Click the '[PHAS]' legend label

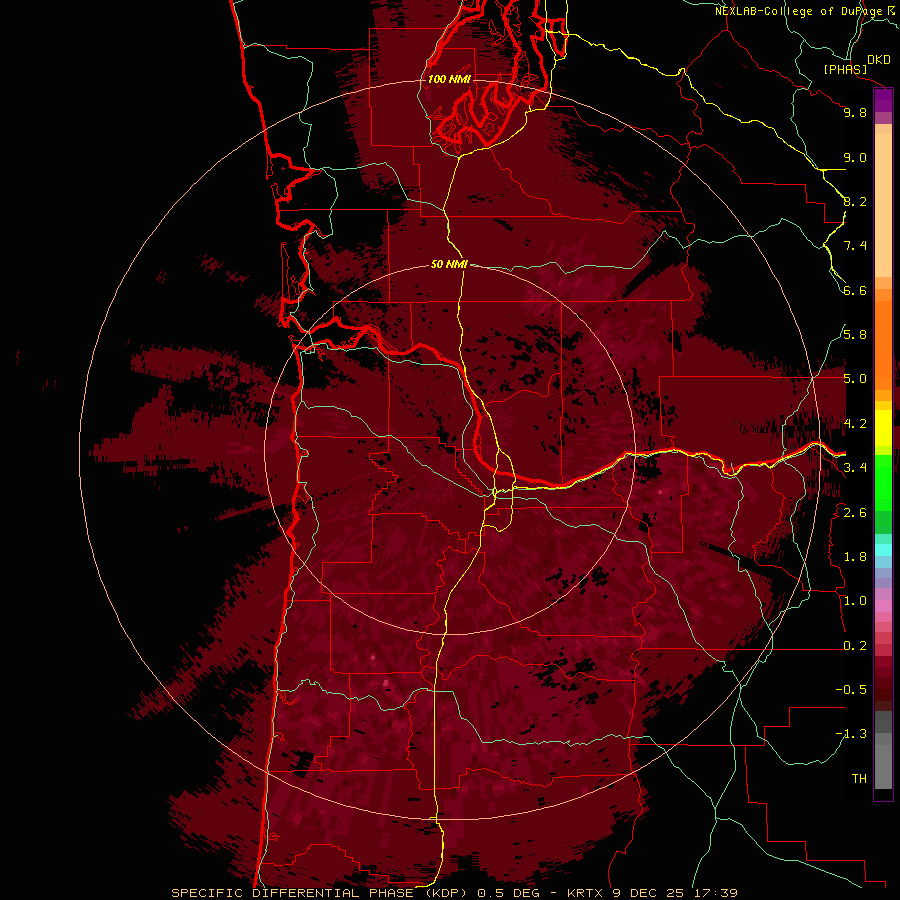tap(845, 69)
